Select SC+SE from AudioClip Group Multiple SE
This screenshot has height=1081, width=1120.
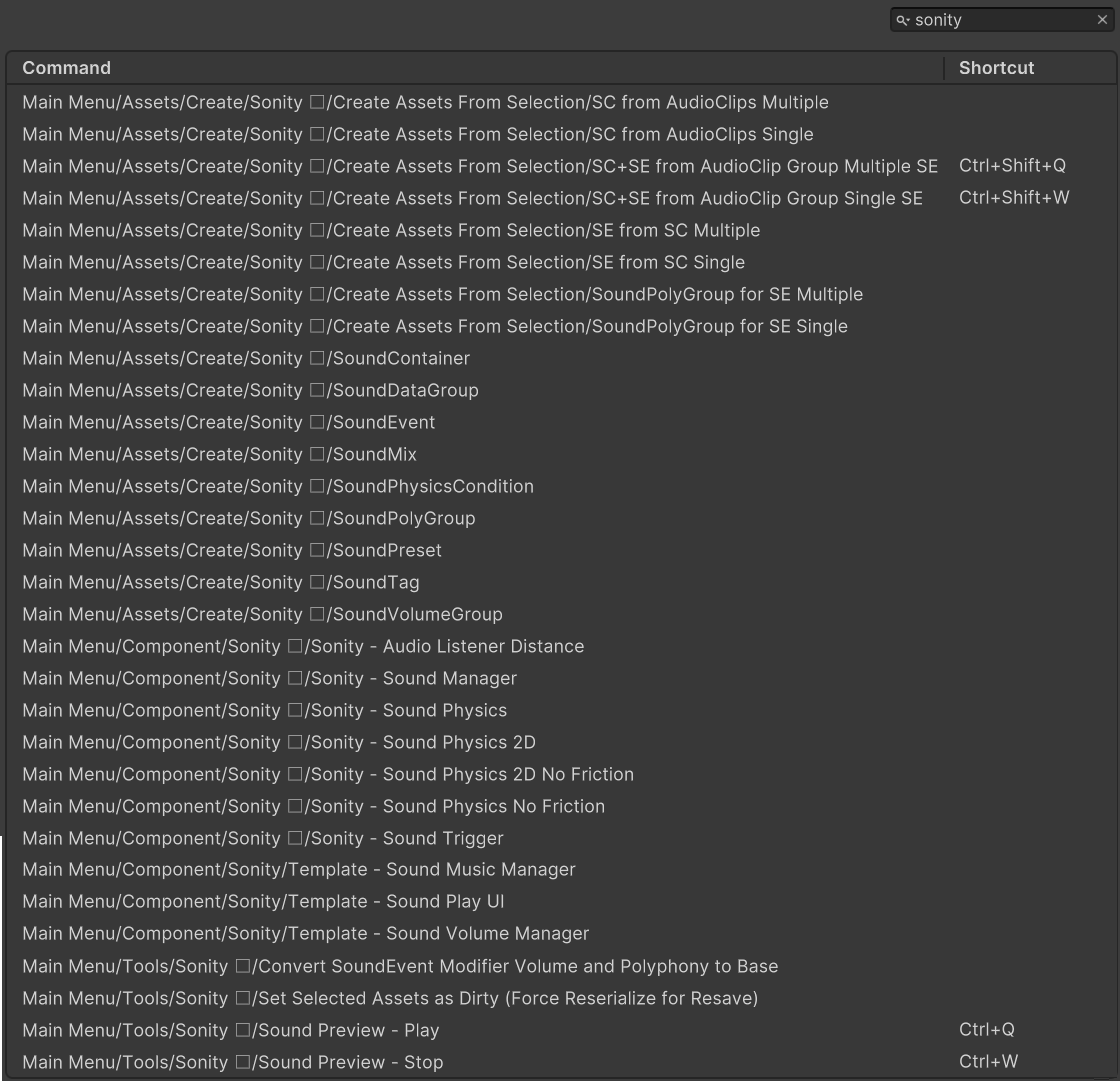[560, 166]
